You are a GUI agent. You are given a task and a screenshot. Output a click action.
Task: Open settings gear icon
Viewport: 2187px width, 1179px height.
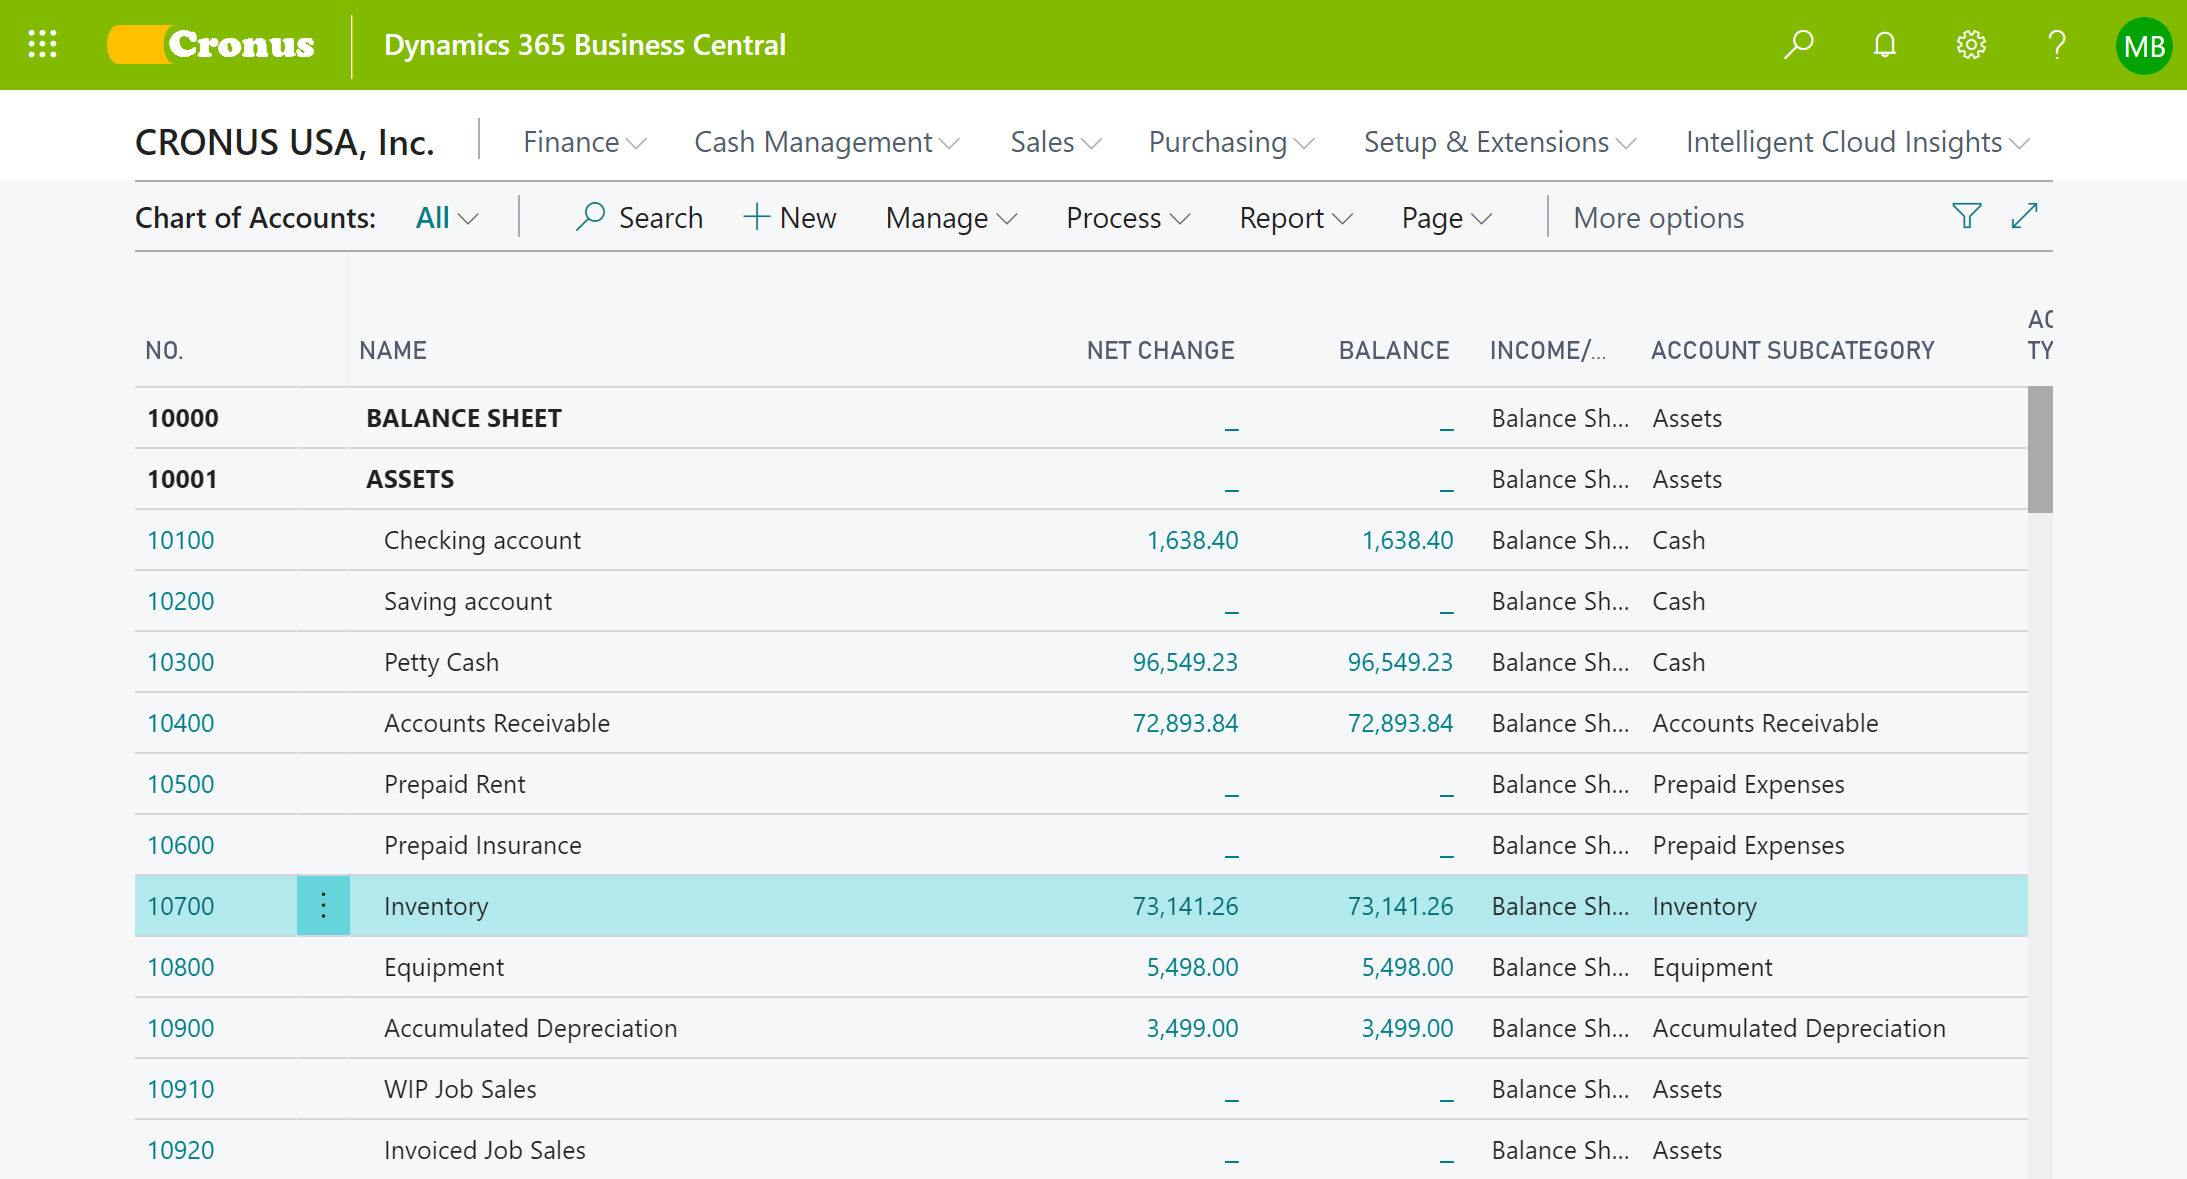1971,45
